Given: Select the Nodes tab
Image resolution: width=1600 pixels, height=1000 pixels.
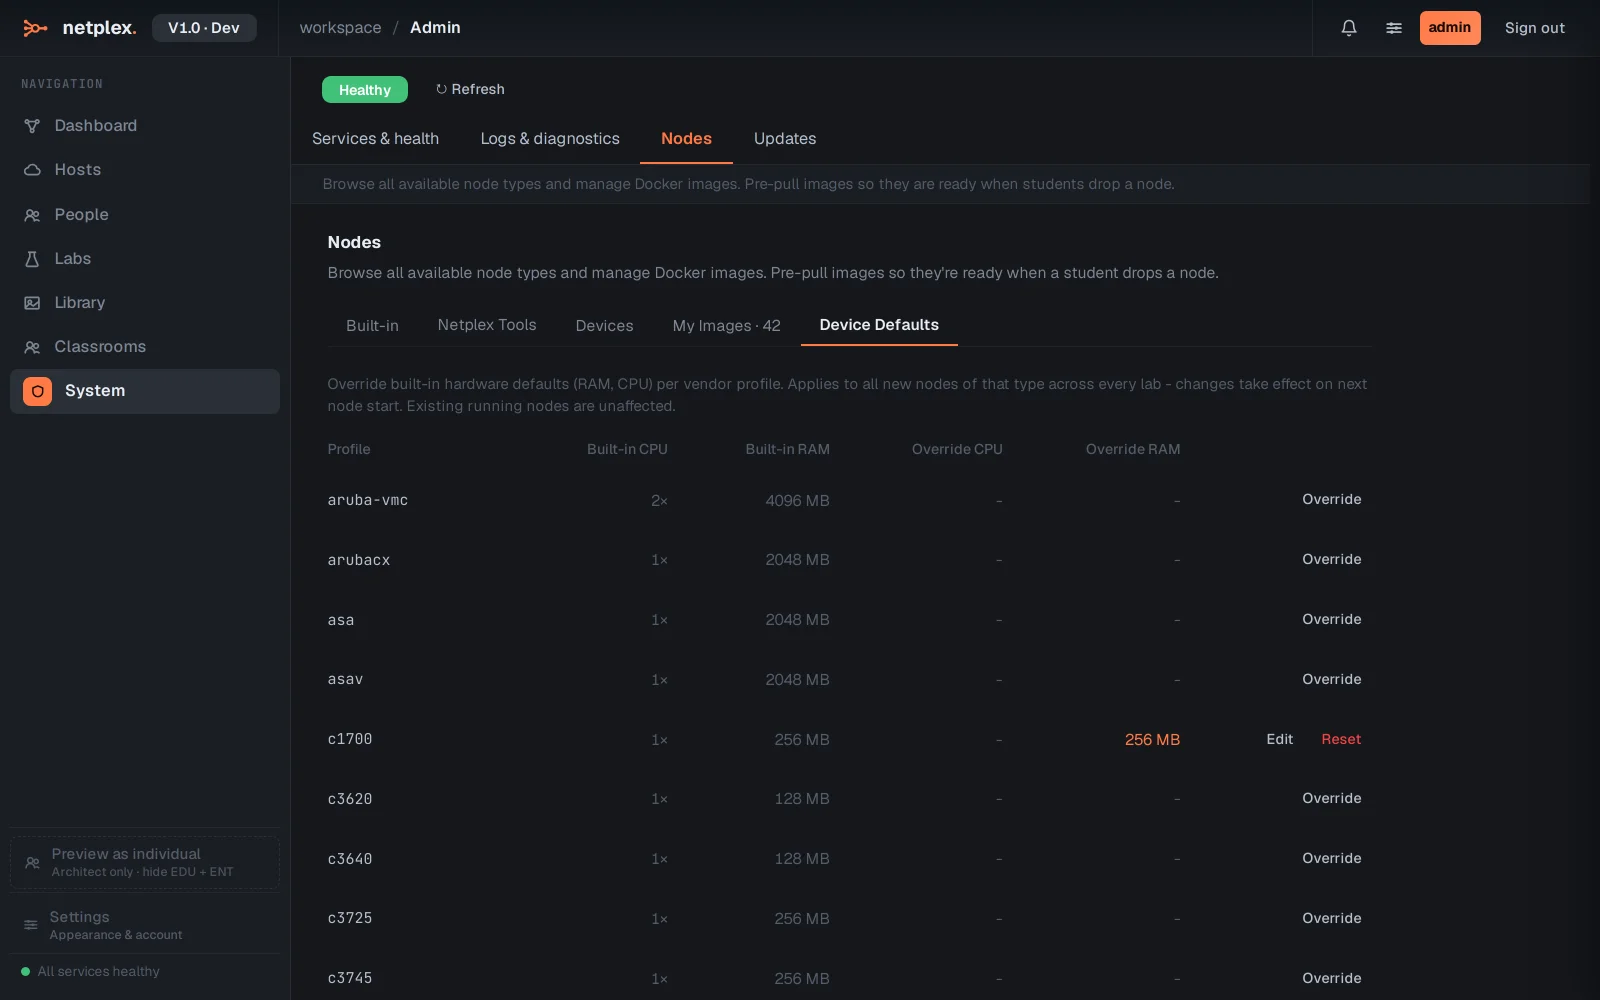Looking at the screenshot, I should (686, 139).
